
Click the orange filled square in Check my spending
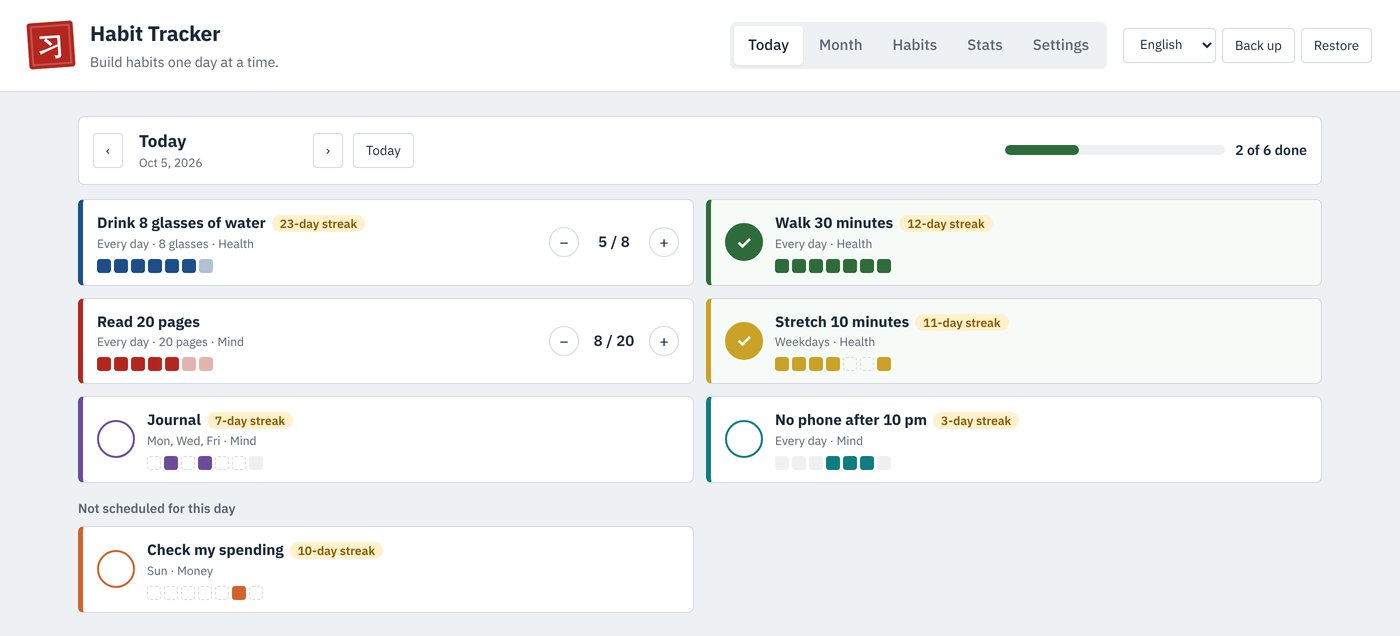point(239,593)
